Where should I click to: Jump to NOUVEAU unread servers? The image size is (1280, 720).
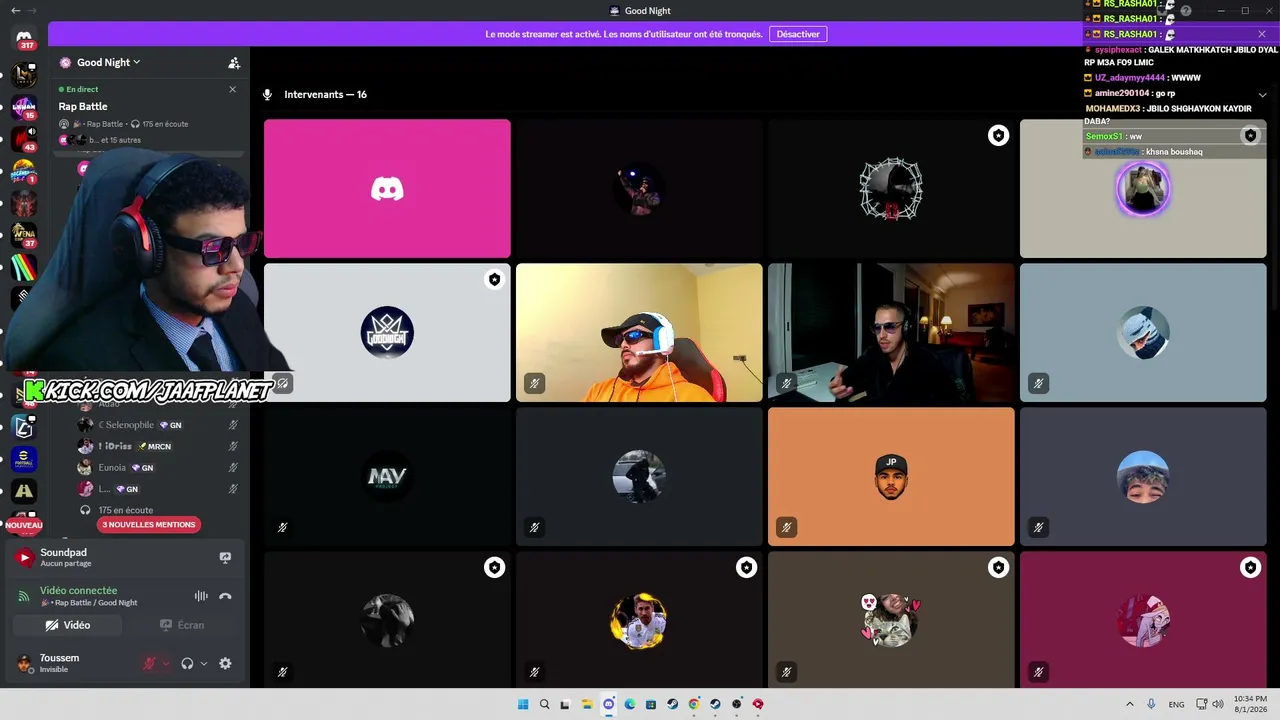(x=24, y=525)
